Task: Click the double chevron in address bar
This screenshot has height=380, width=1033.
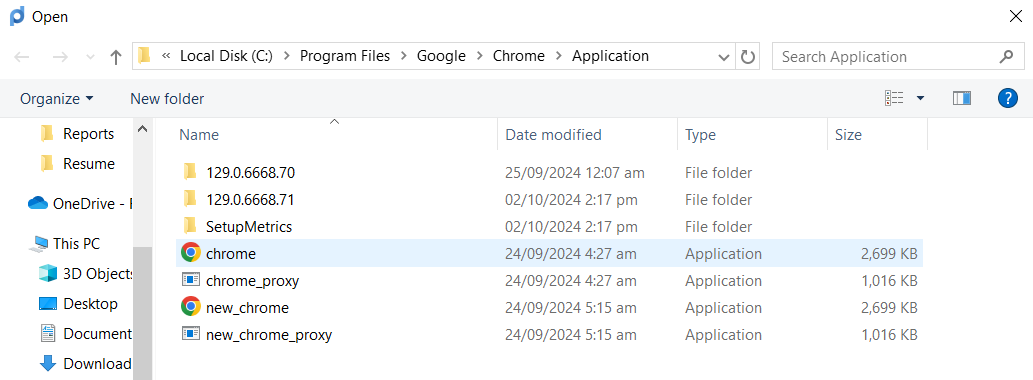Action: click(x=166, y=57)
